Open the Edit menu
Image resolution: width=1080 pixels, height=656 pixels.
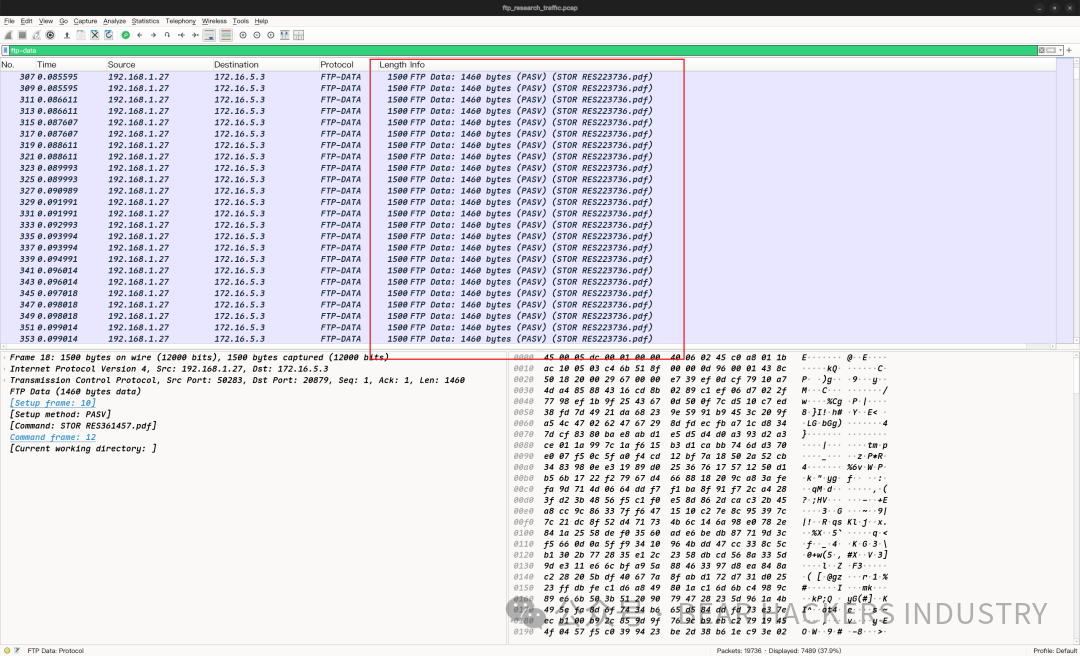tap(26, 21)
